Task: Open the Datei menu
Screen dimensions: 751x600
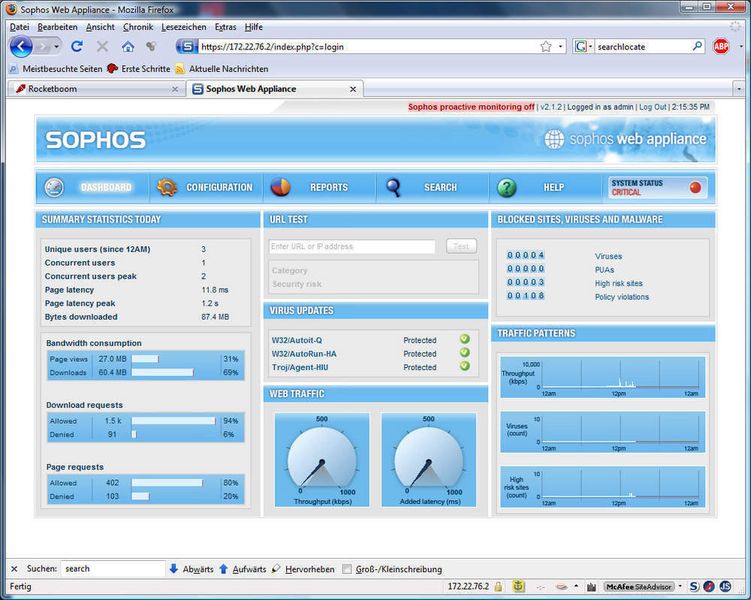Action: pyautogui.click(x=20, y=27)
